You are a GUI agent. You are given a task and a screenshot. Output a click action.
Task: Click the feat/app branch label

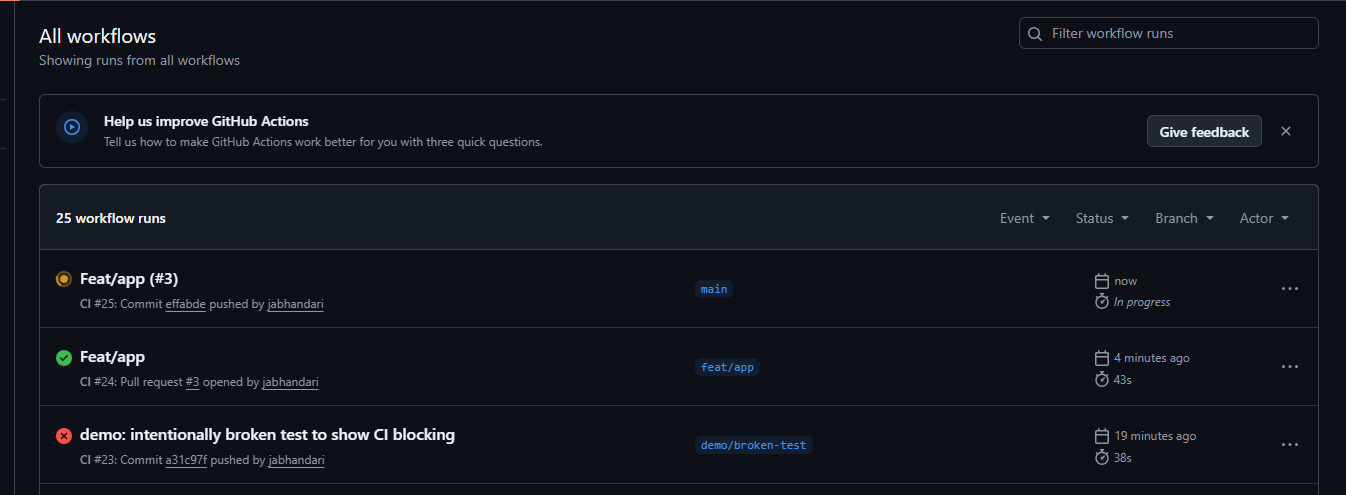point(727,367)
